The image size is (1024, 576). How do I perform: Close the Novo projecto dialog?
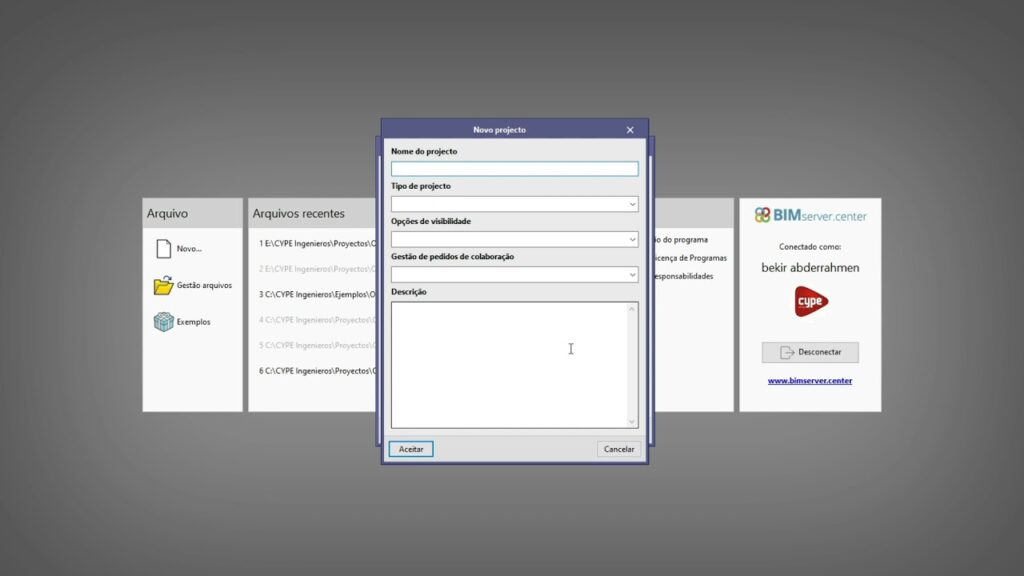point(630,130)
